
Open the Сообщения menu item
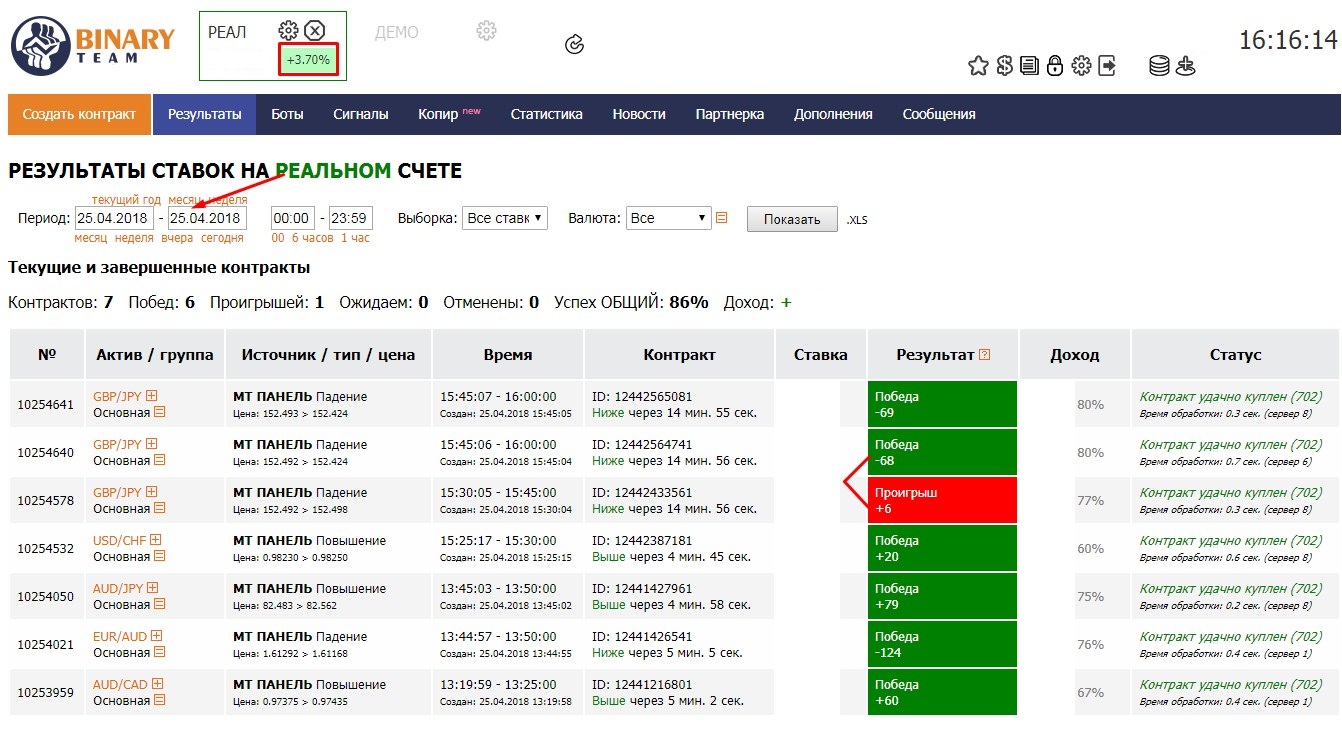coord(939,114)
